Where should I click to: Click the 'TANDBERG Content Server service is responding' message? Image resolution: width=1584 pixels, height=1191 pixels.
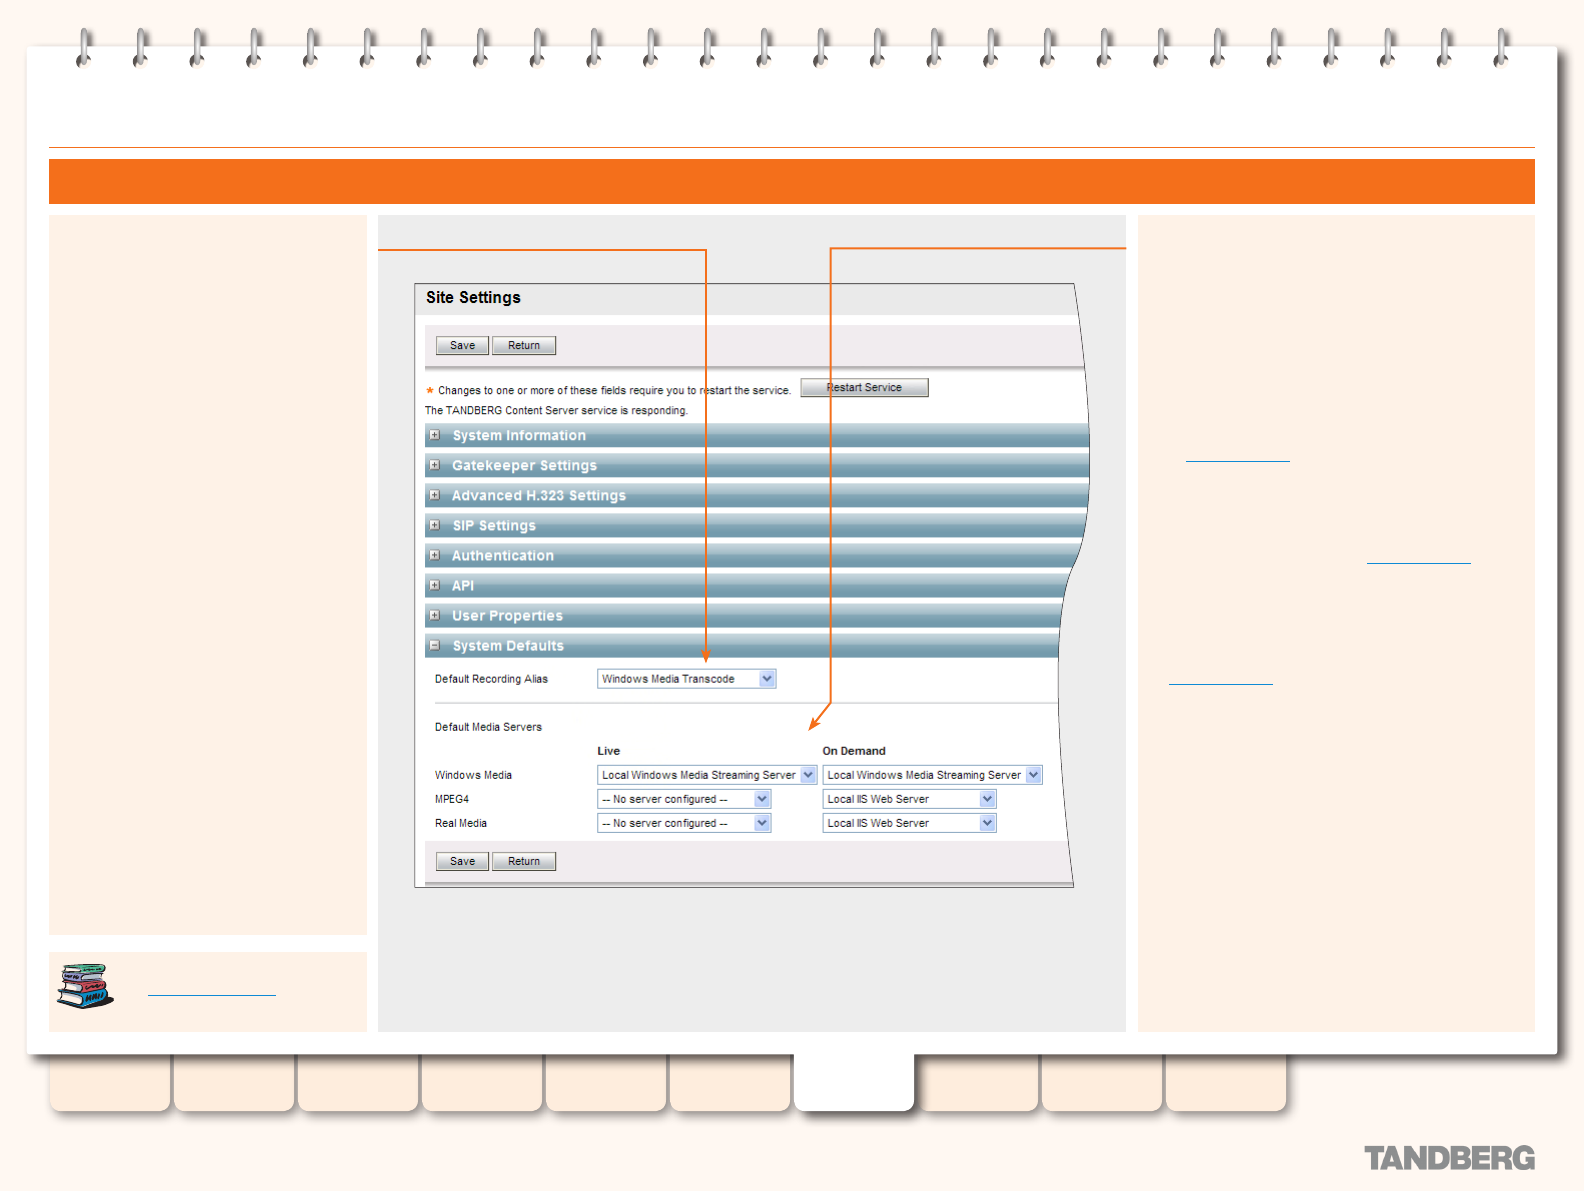[x=556, y=411]
